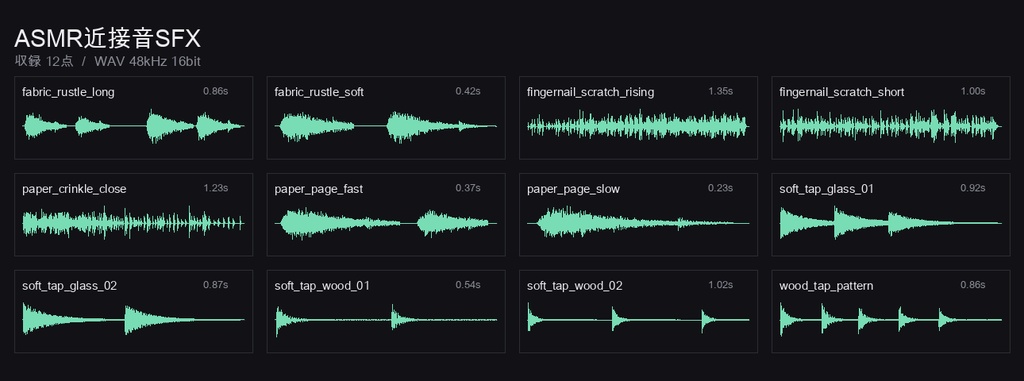1024x381 pixels.
Task: Click the fingernail_scratch_short waveform
Action: tap(891, 126)
